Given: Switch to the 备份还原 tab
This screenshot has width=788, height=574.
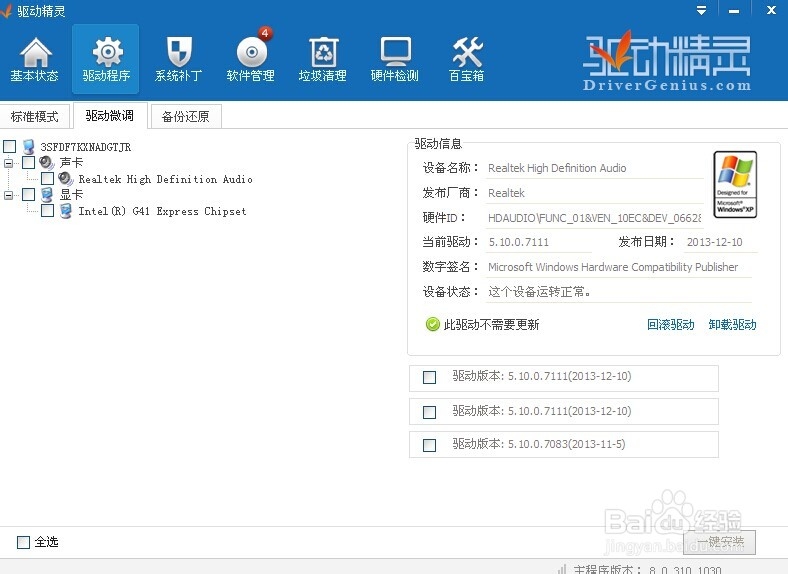Looking at the screenshot, I should (185, 116).
